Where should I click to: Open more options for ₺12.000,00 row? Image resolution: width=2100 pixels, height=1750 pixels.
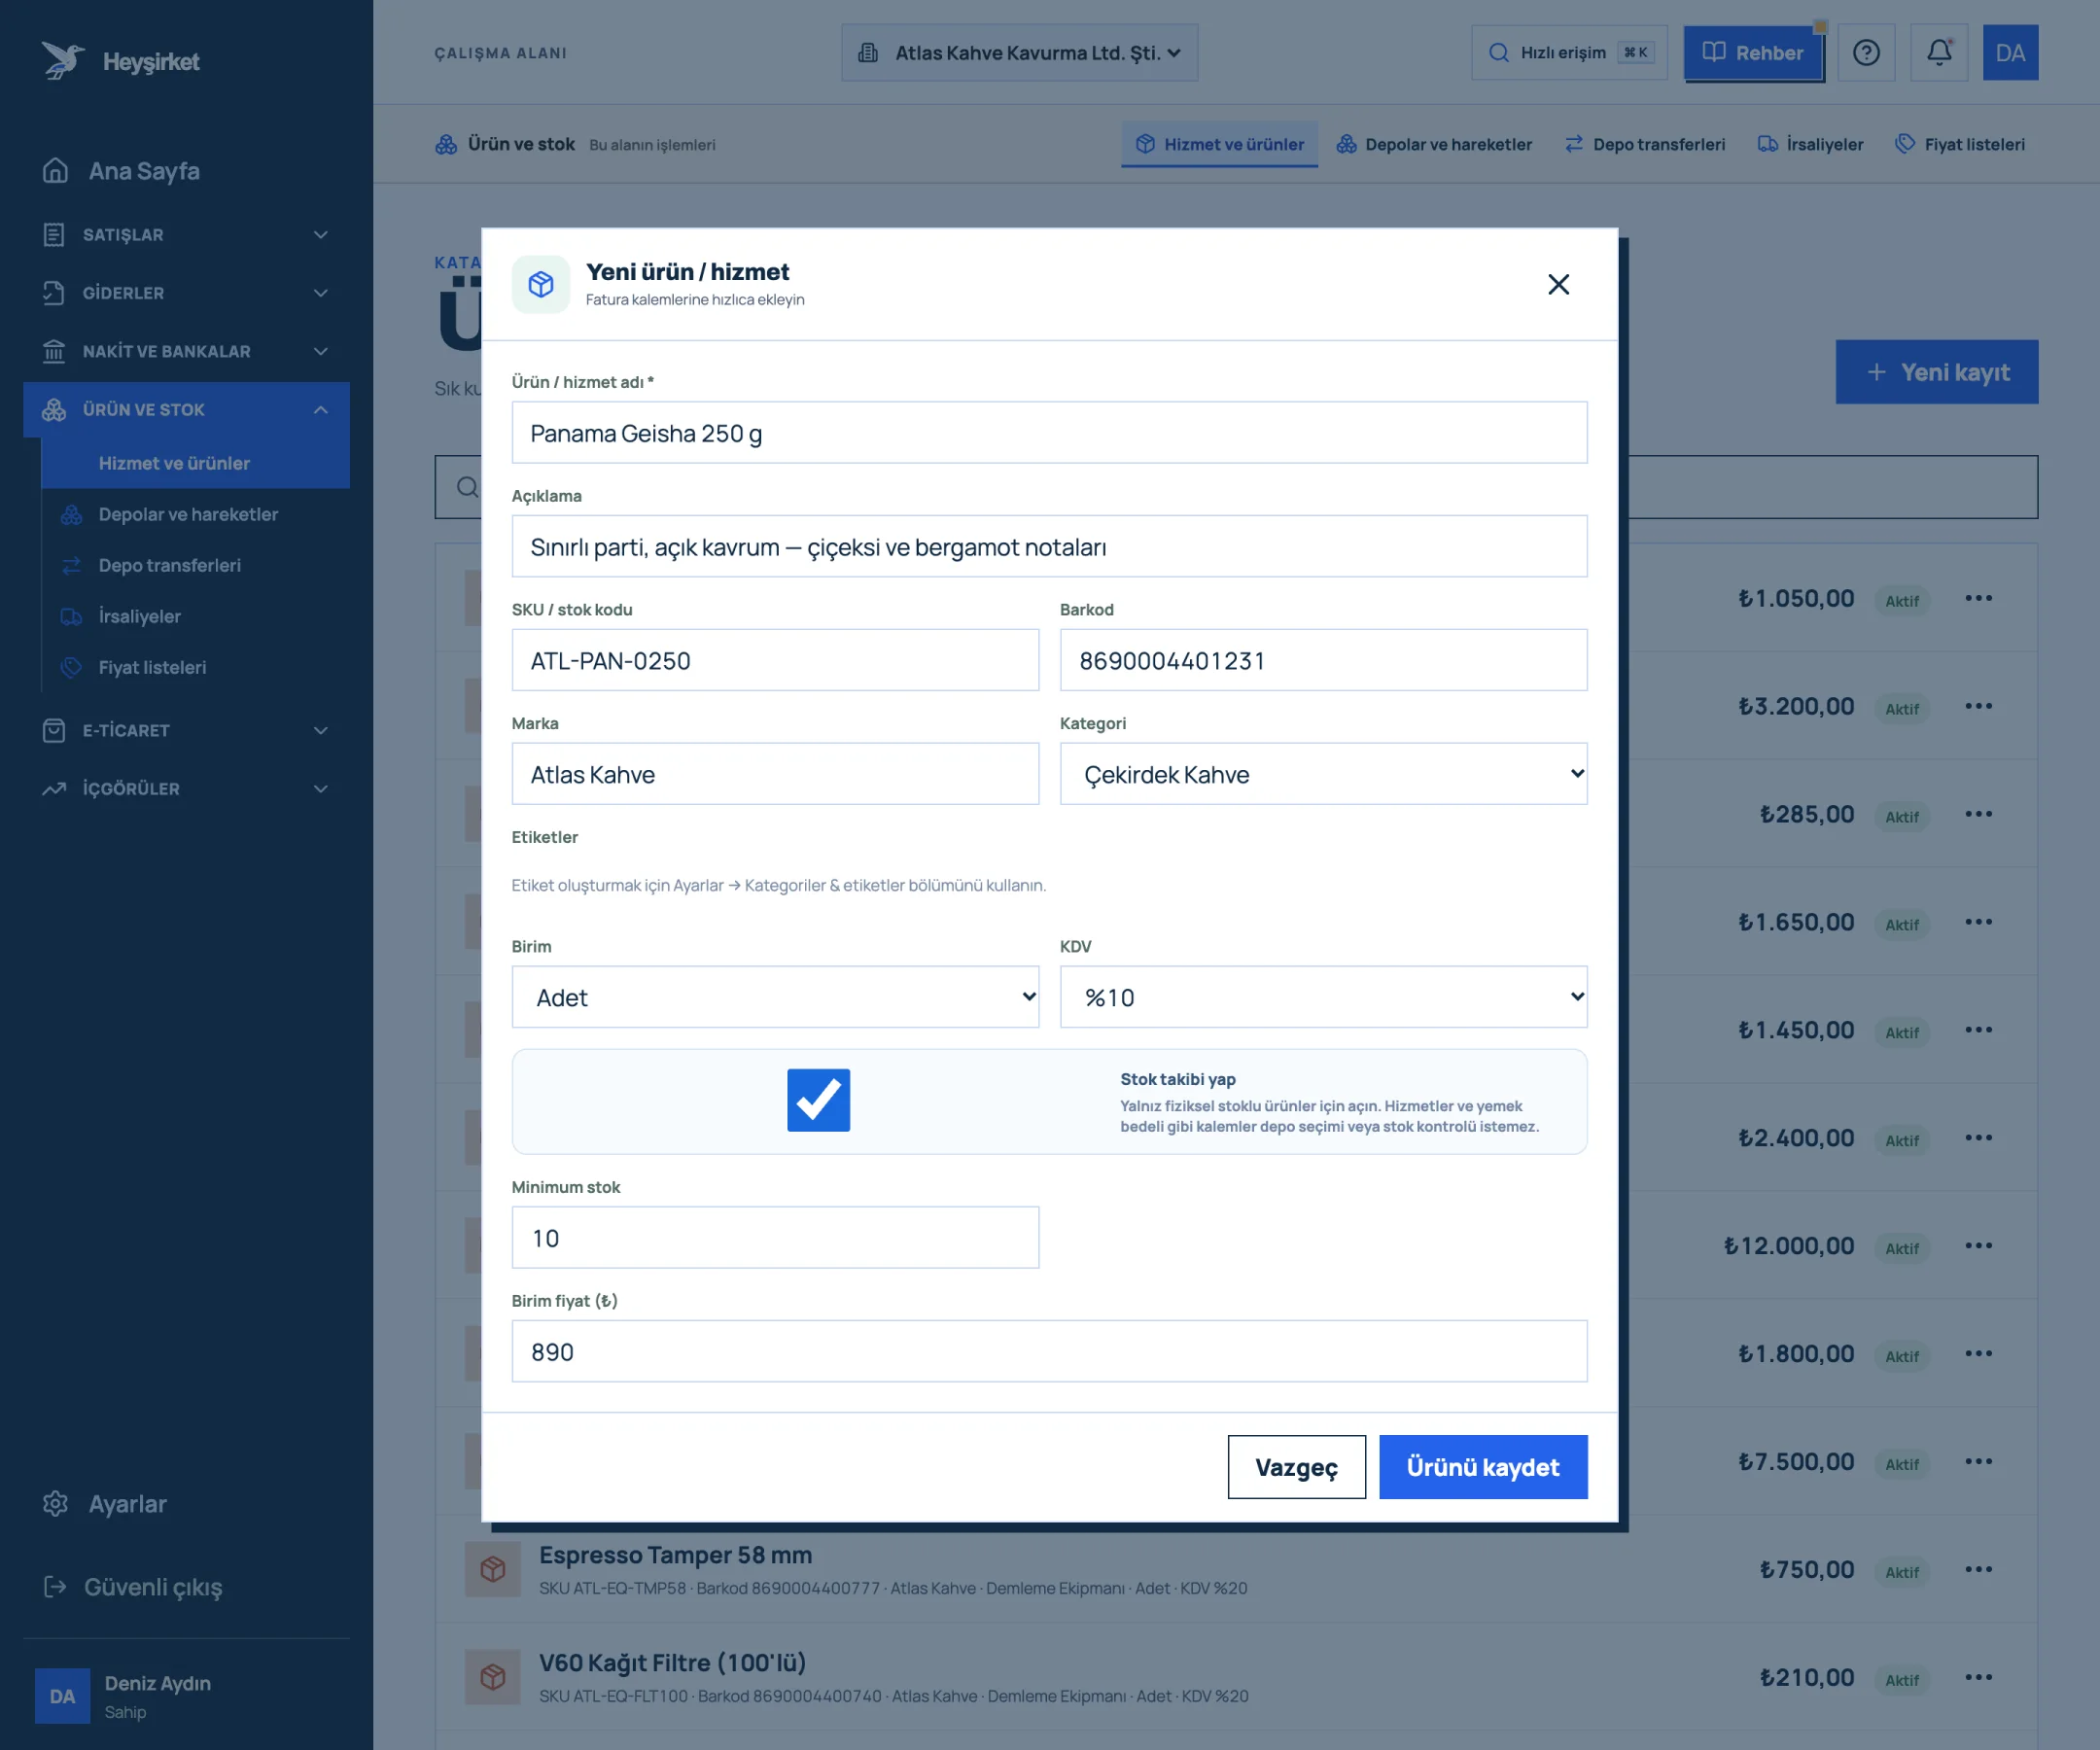click(x=1978, y=1246)
